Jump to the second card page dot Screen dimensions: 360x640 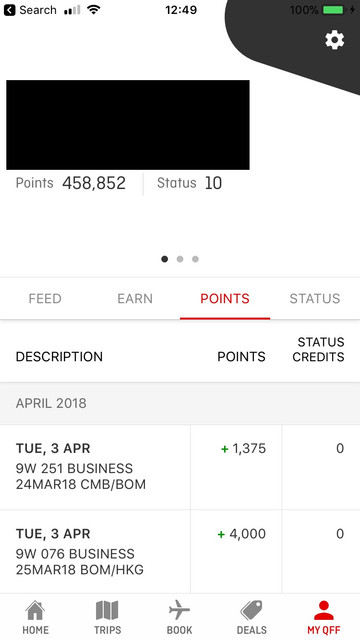pyautogui.click(x=180, y=259)
